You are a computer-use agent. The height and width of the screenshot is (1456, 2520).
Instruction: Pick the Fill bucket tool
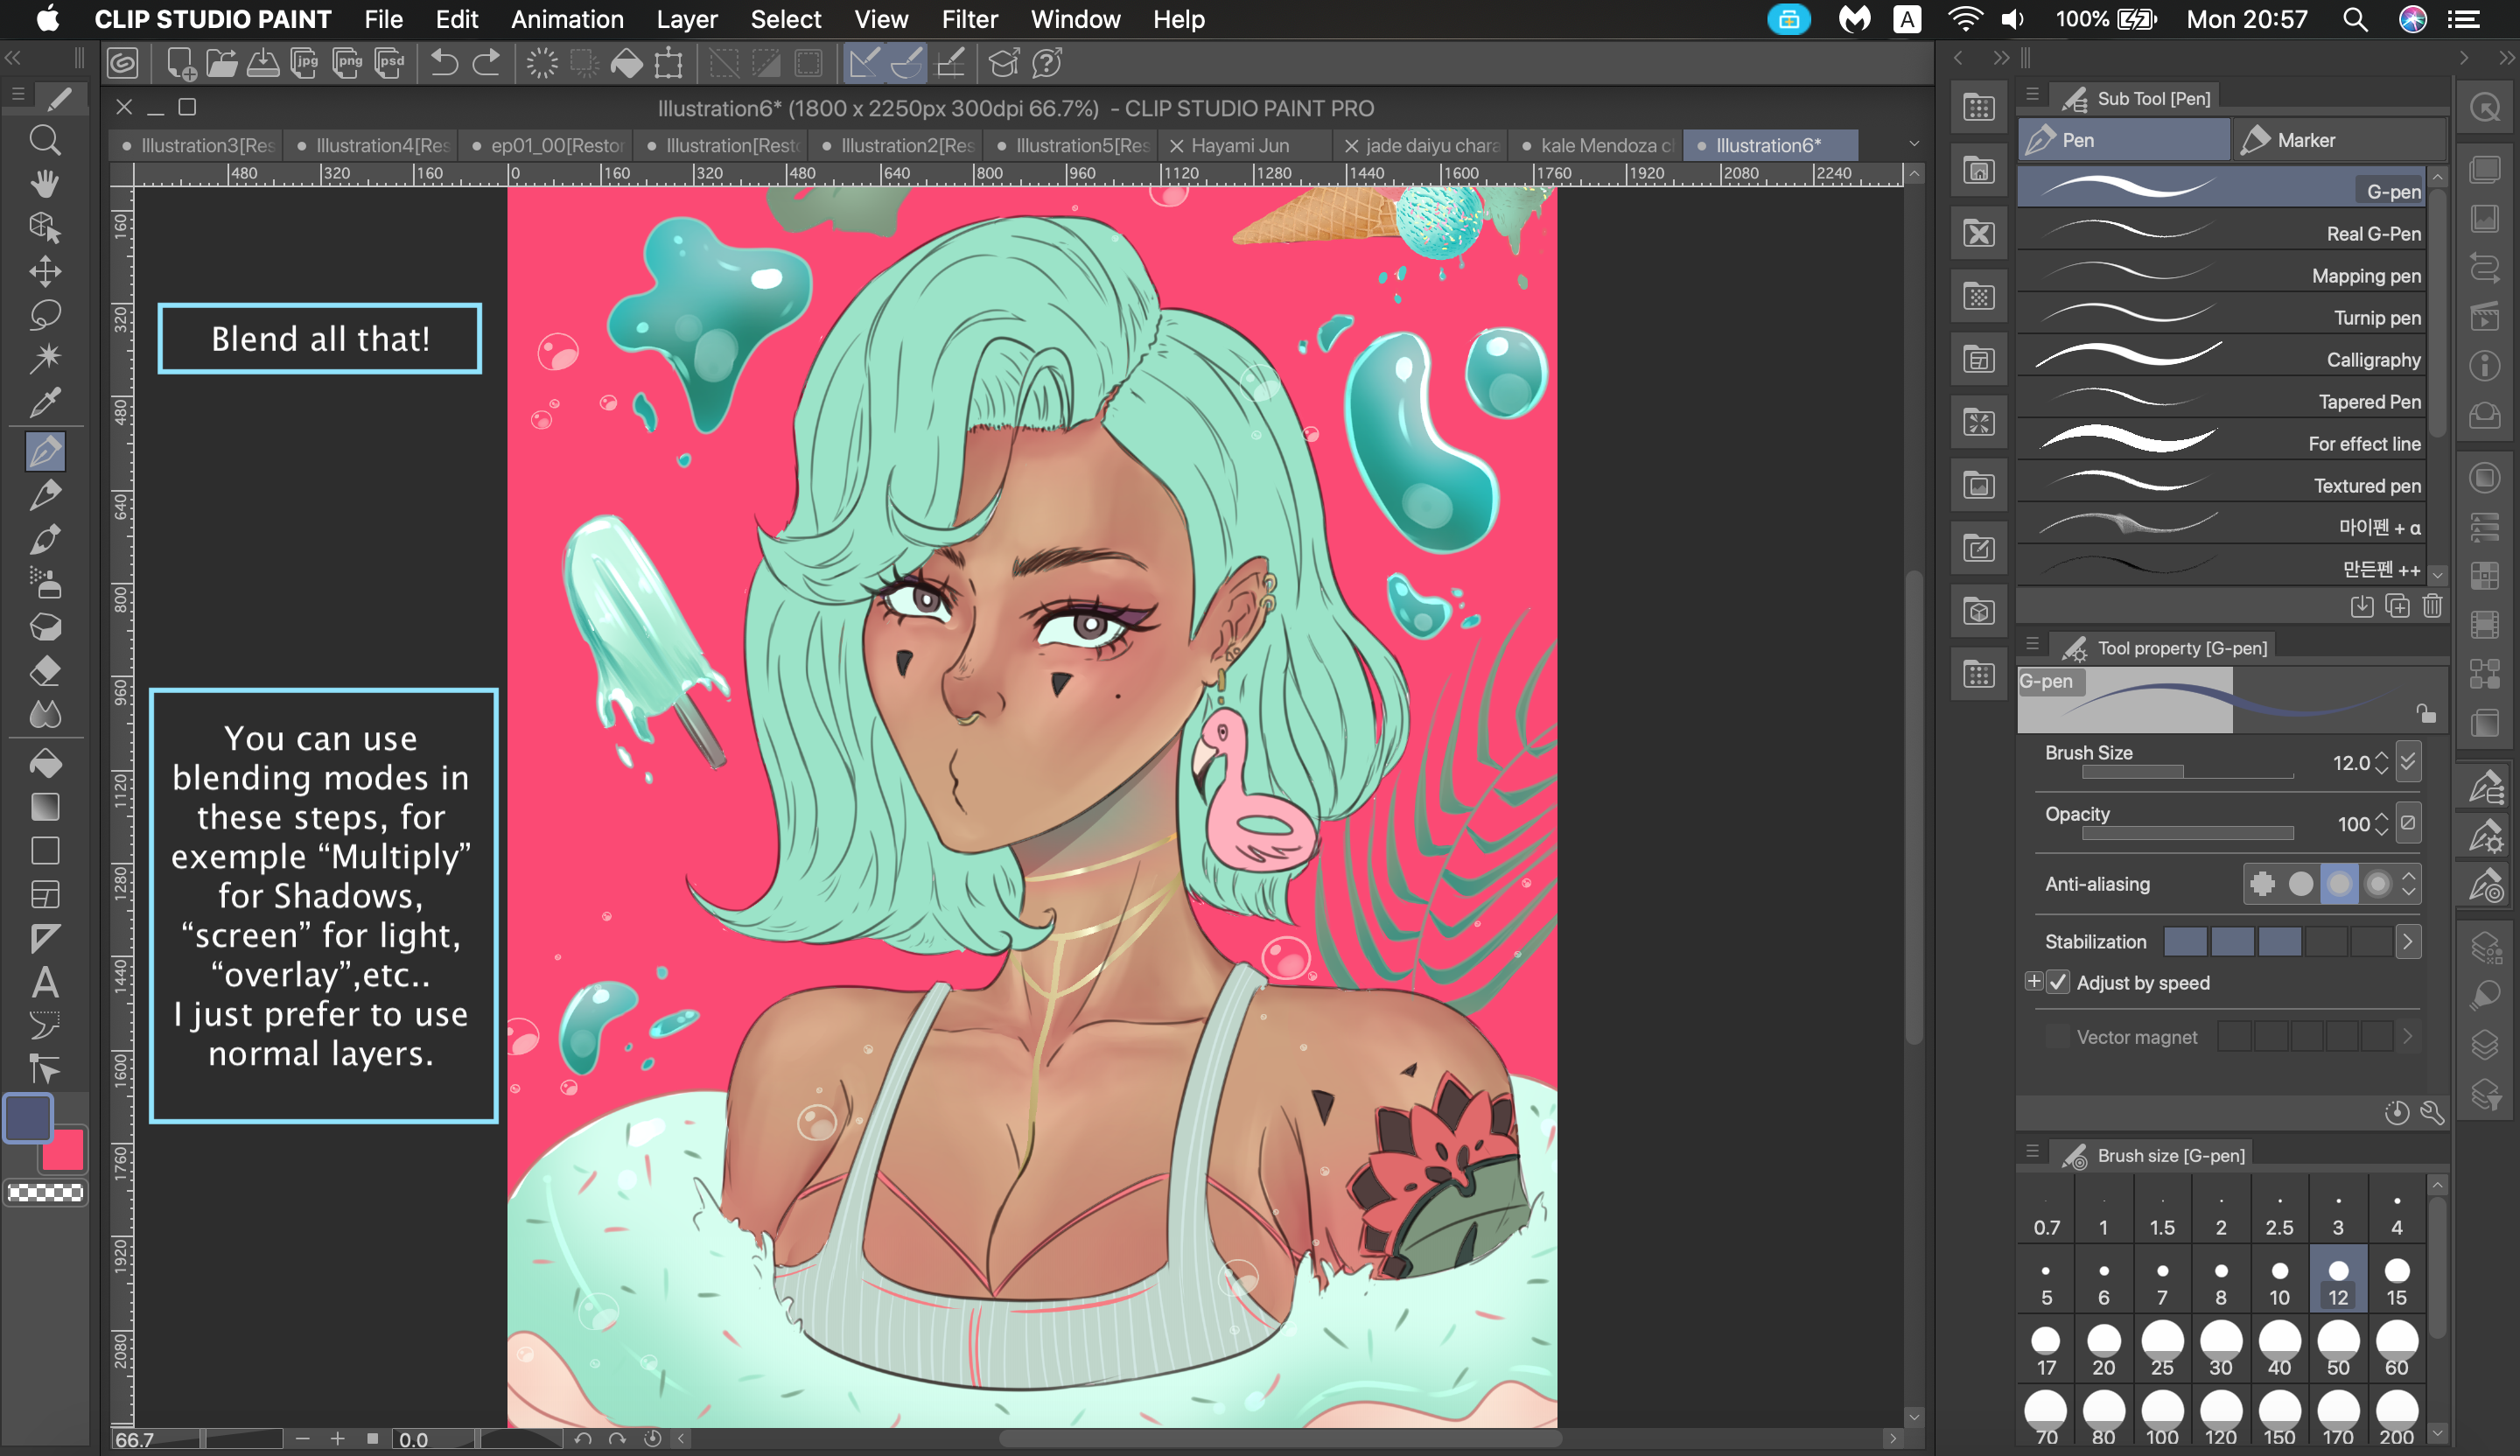pyautogui.click(x=44, y=764)
